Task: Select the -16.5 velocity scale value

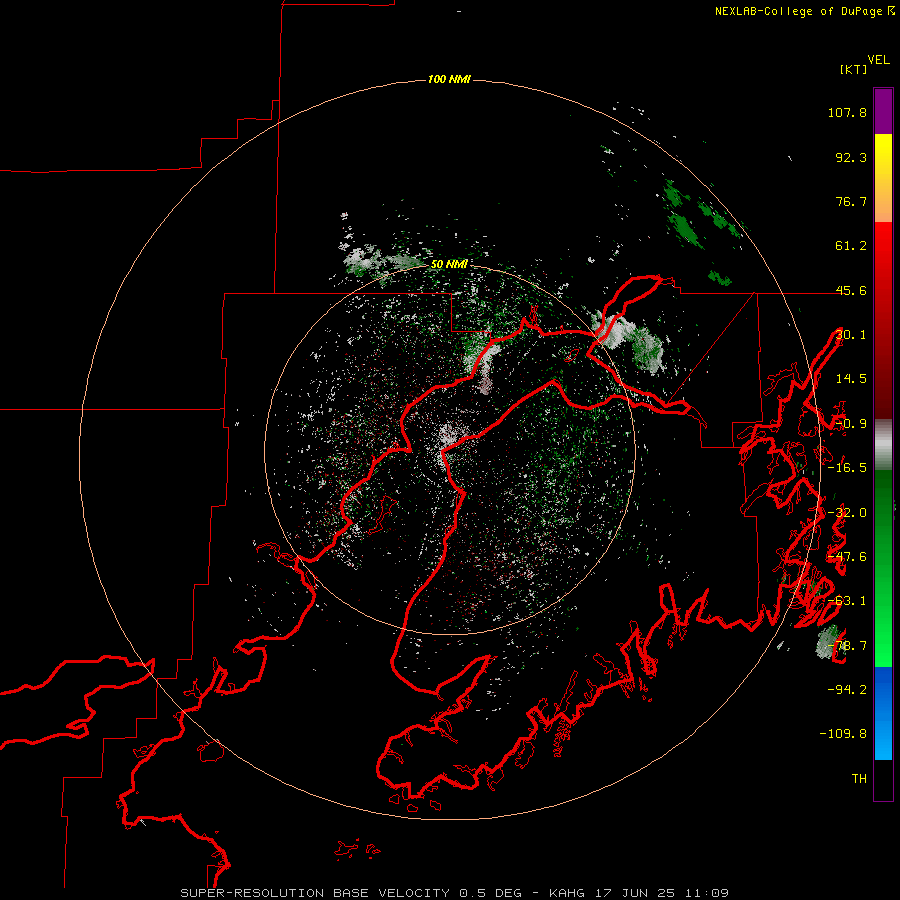Action: [x=847, y=468]
